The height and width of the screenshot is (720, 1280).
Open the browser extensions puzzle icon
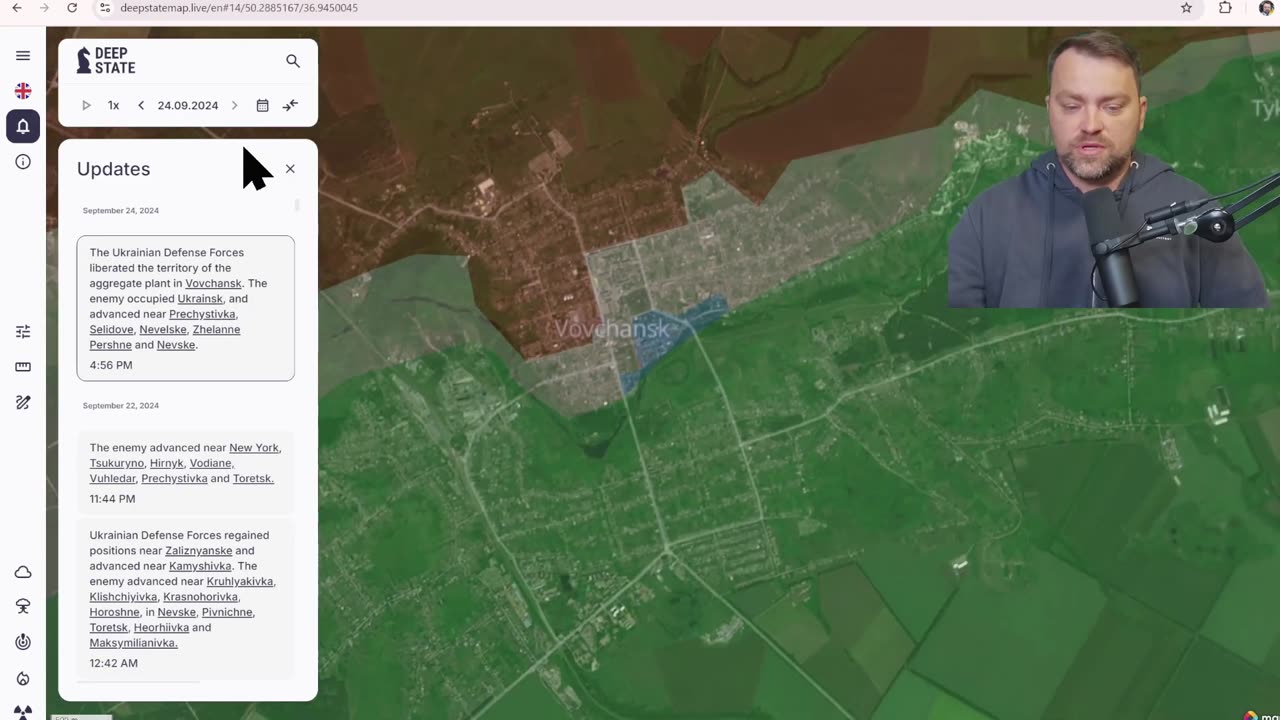pos(1225,8)
